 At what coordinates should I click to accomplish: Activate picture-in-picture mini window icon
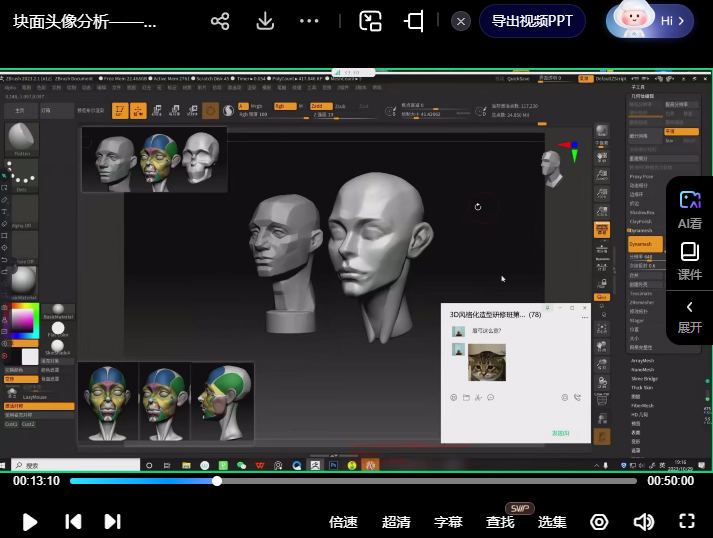tap(371, 21)
